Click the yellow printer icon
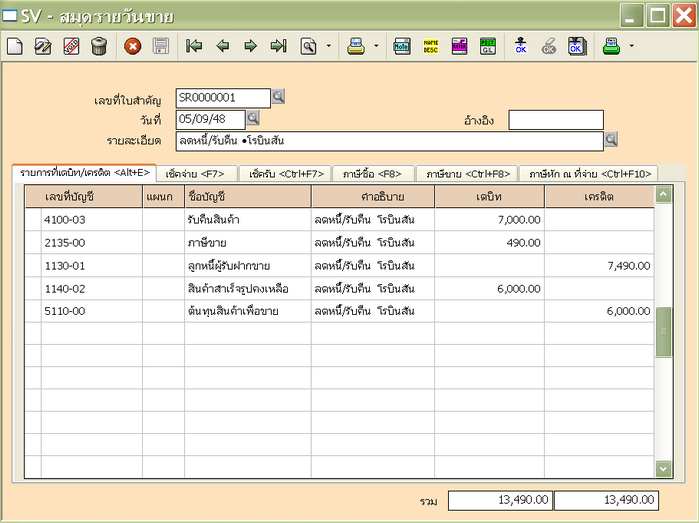 coord(356,46)
